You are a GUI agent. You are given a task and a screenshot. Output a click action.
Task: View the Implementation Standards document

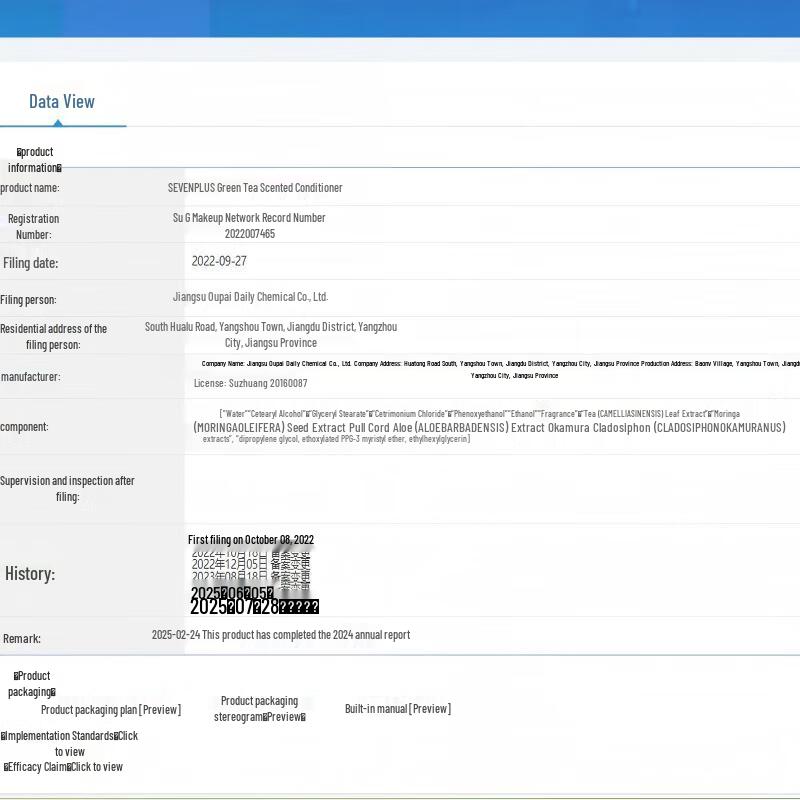tap(70, 743)
